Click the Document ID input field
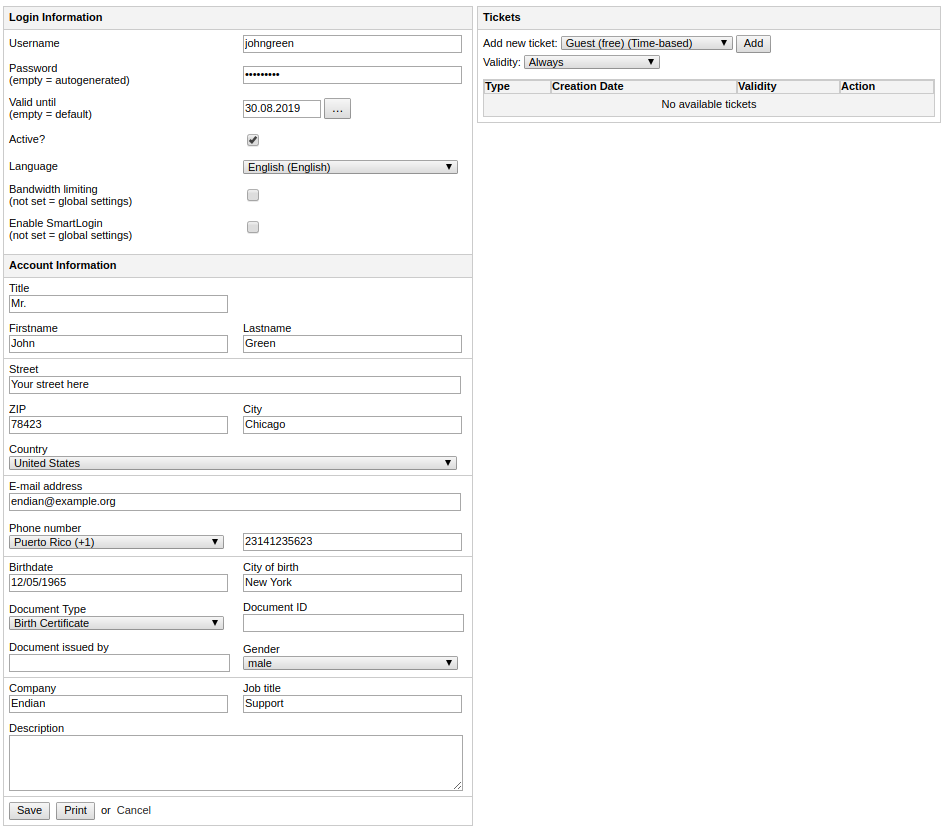Viewport: 945px width, 830px height. click(x=353, y=623)
